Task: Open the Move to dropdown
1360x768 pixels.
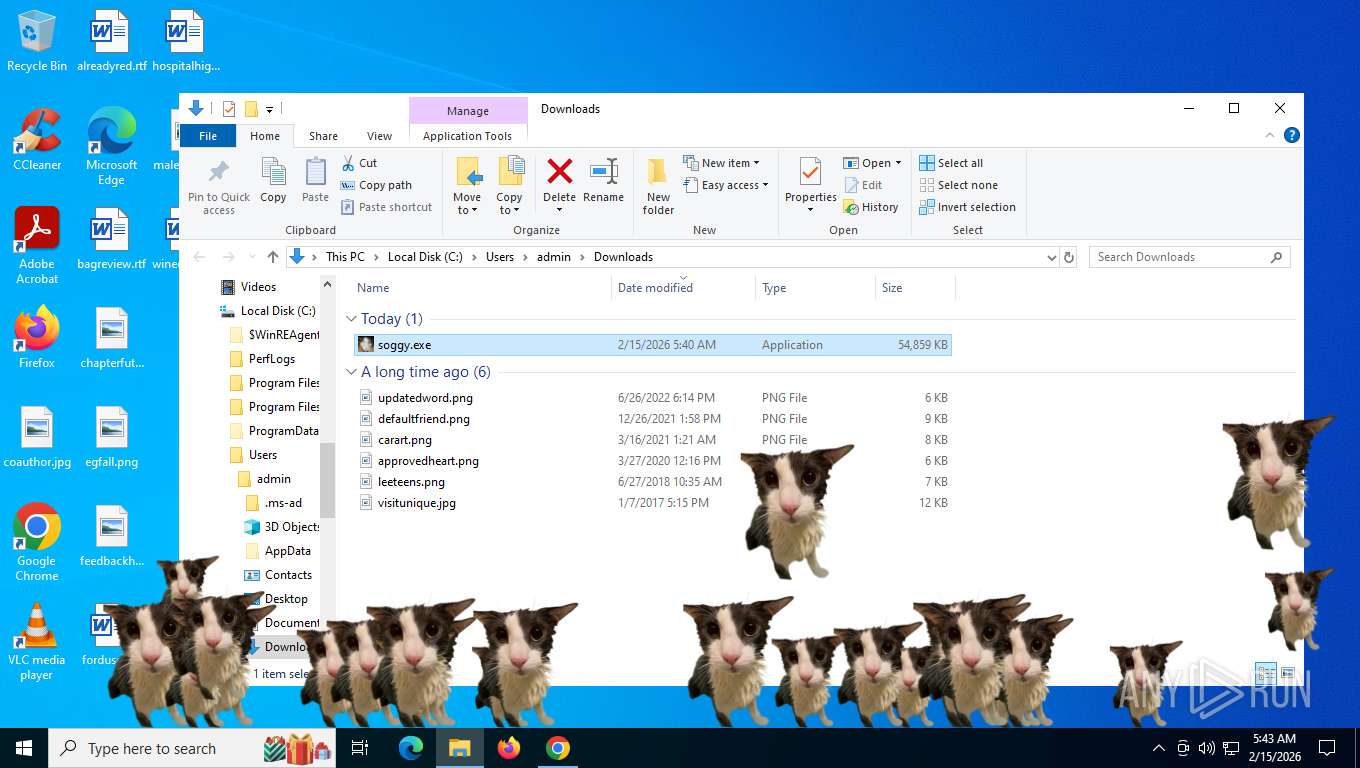Action: 467,186
